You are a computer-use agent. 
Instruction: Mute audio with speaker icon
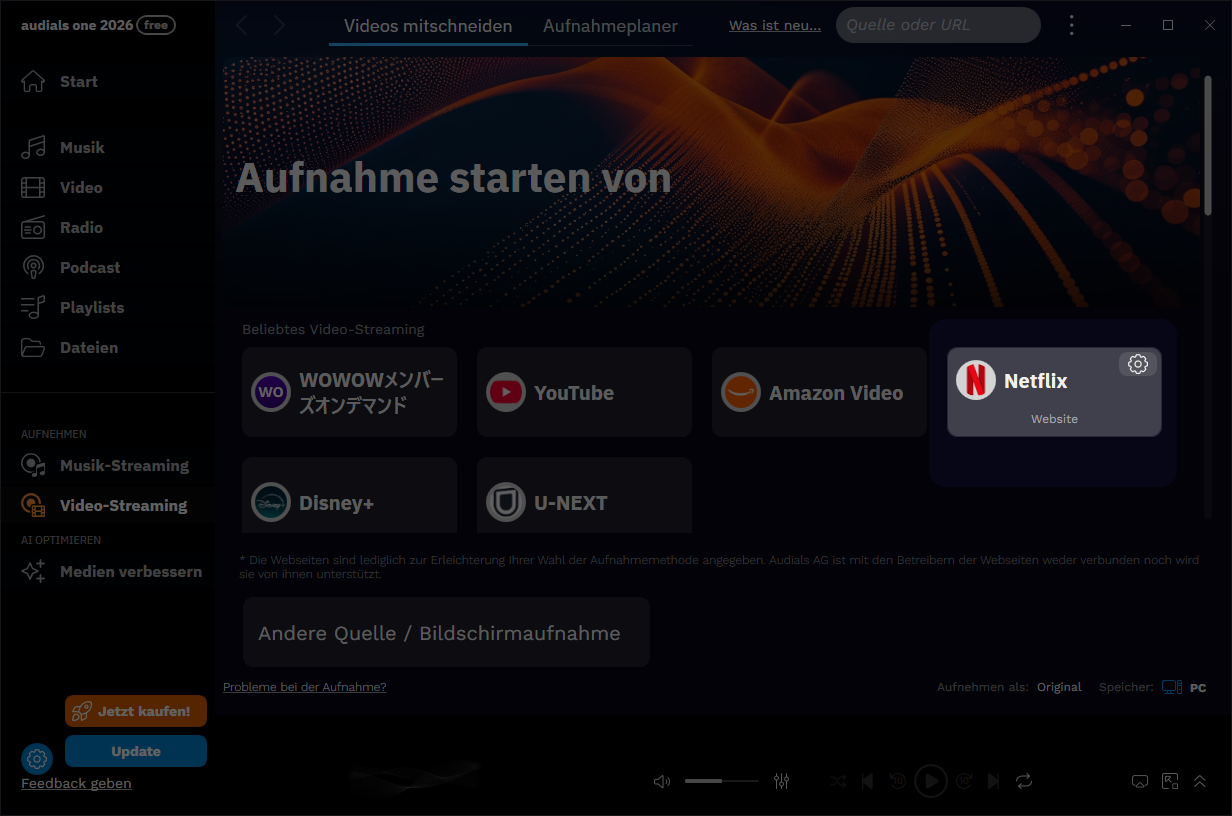coord(661,781)
